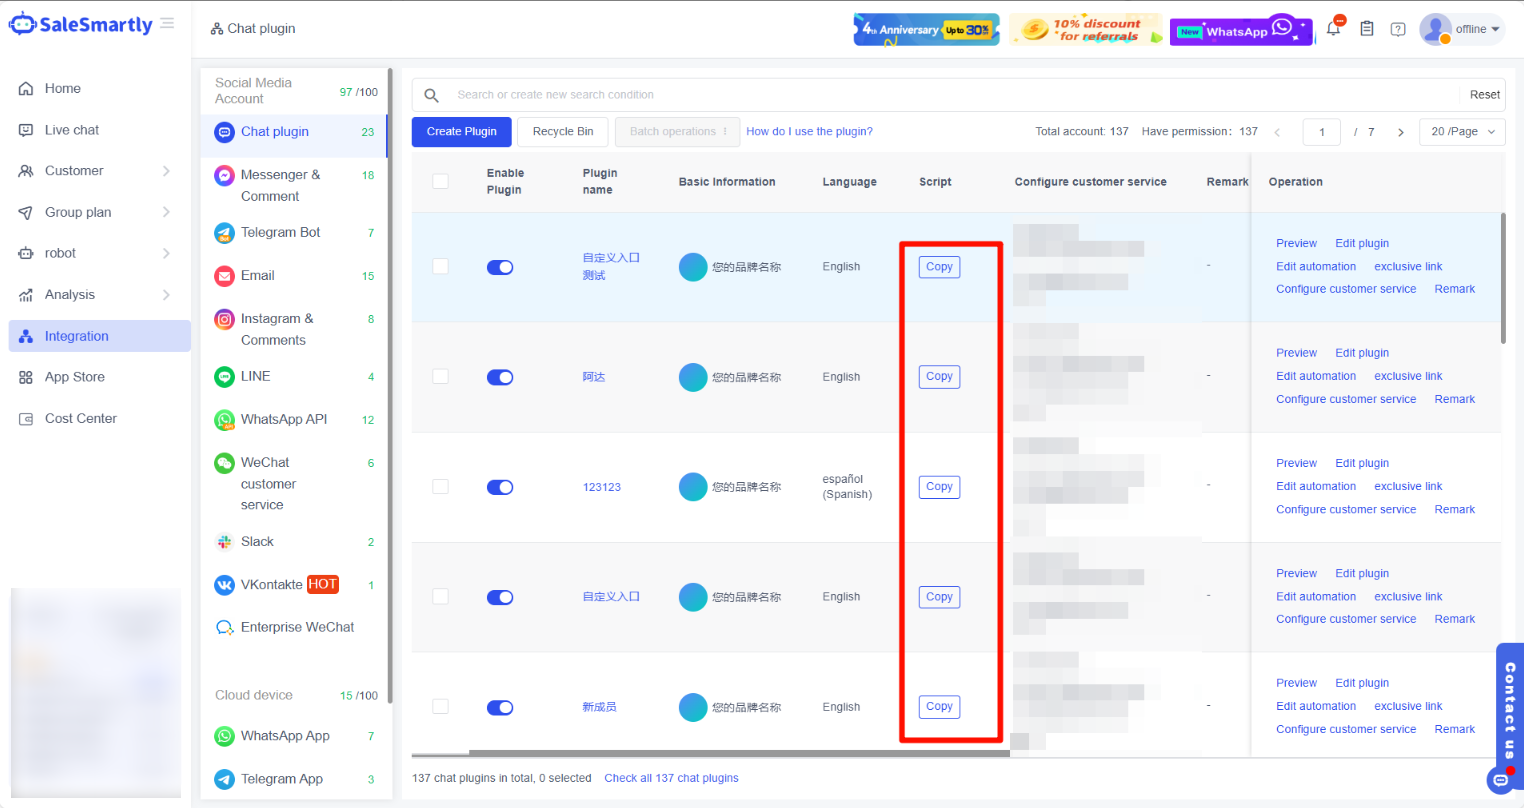
Task: Open the help question mark icon
Action: pos(1398,29)
